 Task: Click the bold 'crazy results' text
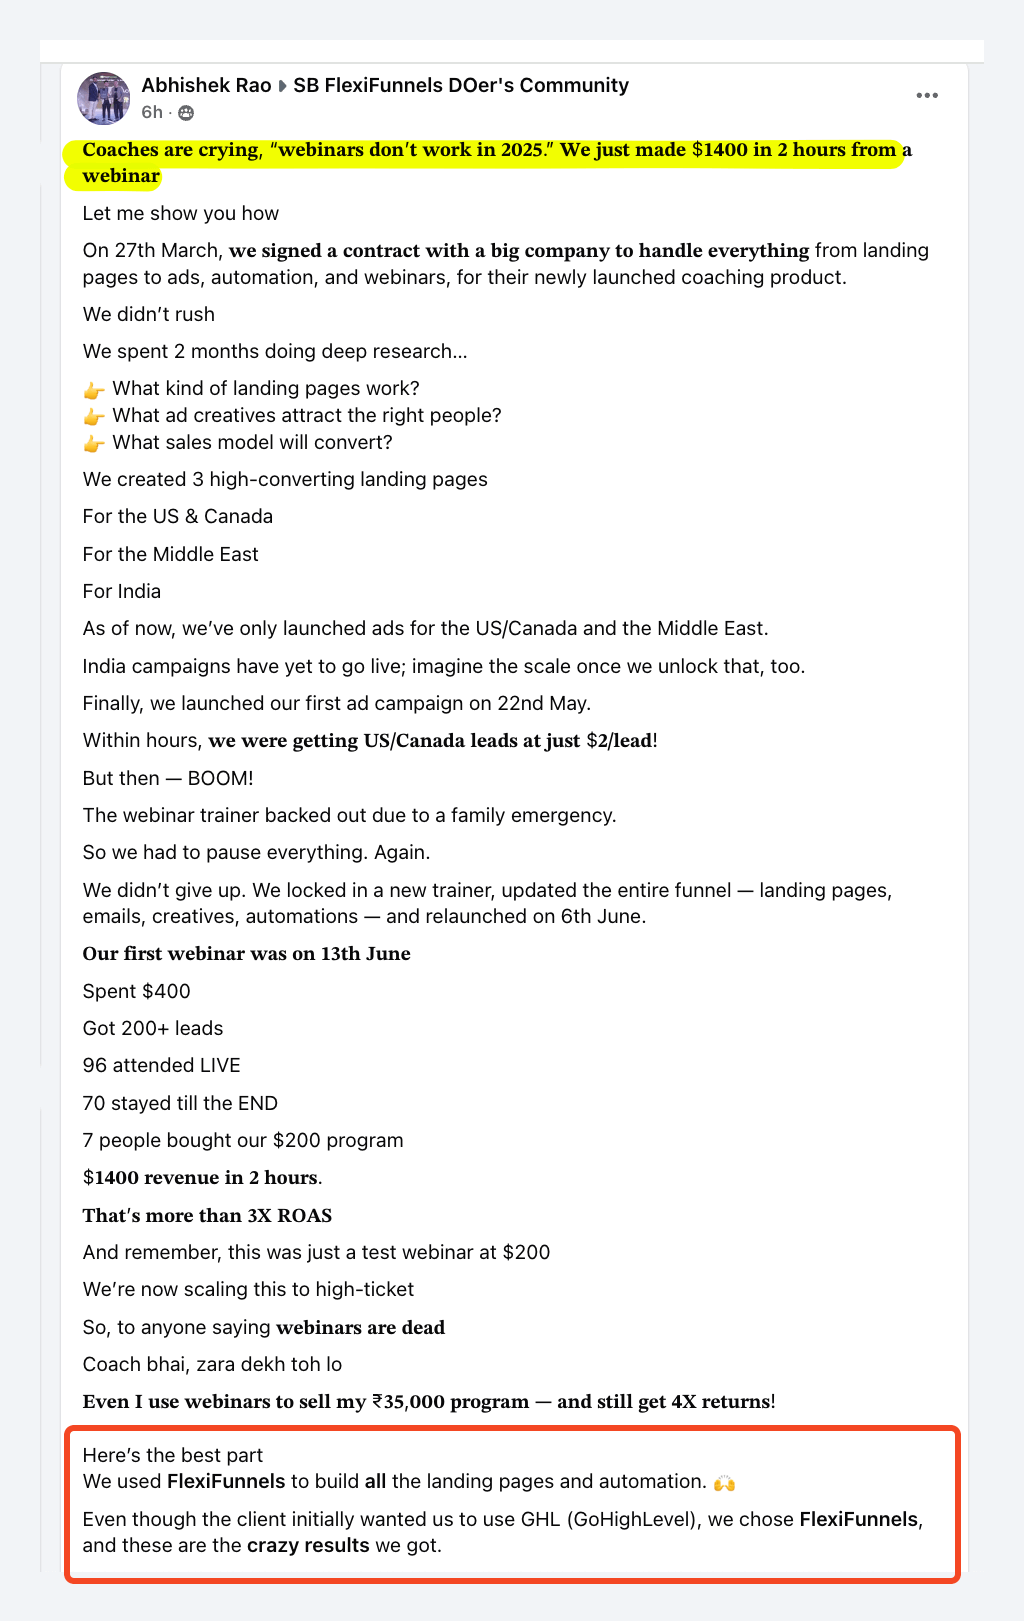click(x=308, y=1545)
